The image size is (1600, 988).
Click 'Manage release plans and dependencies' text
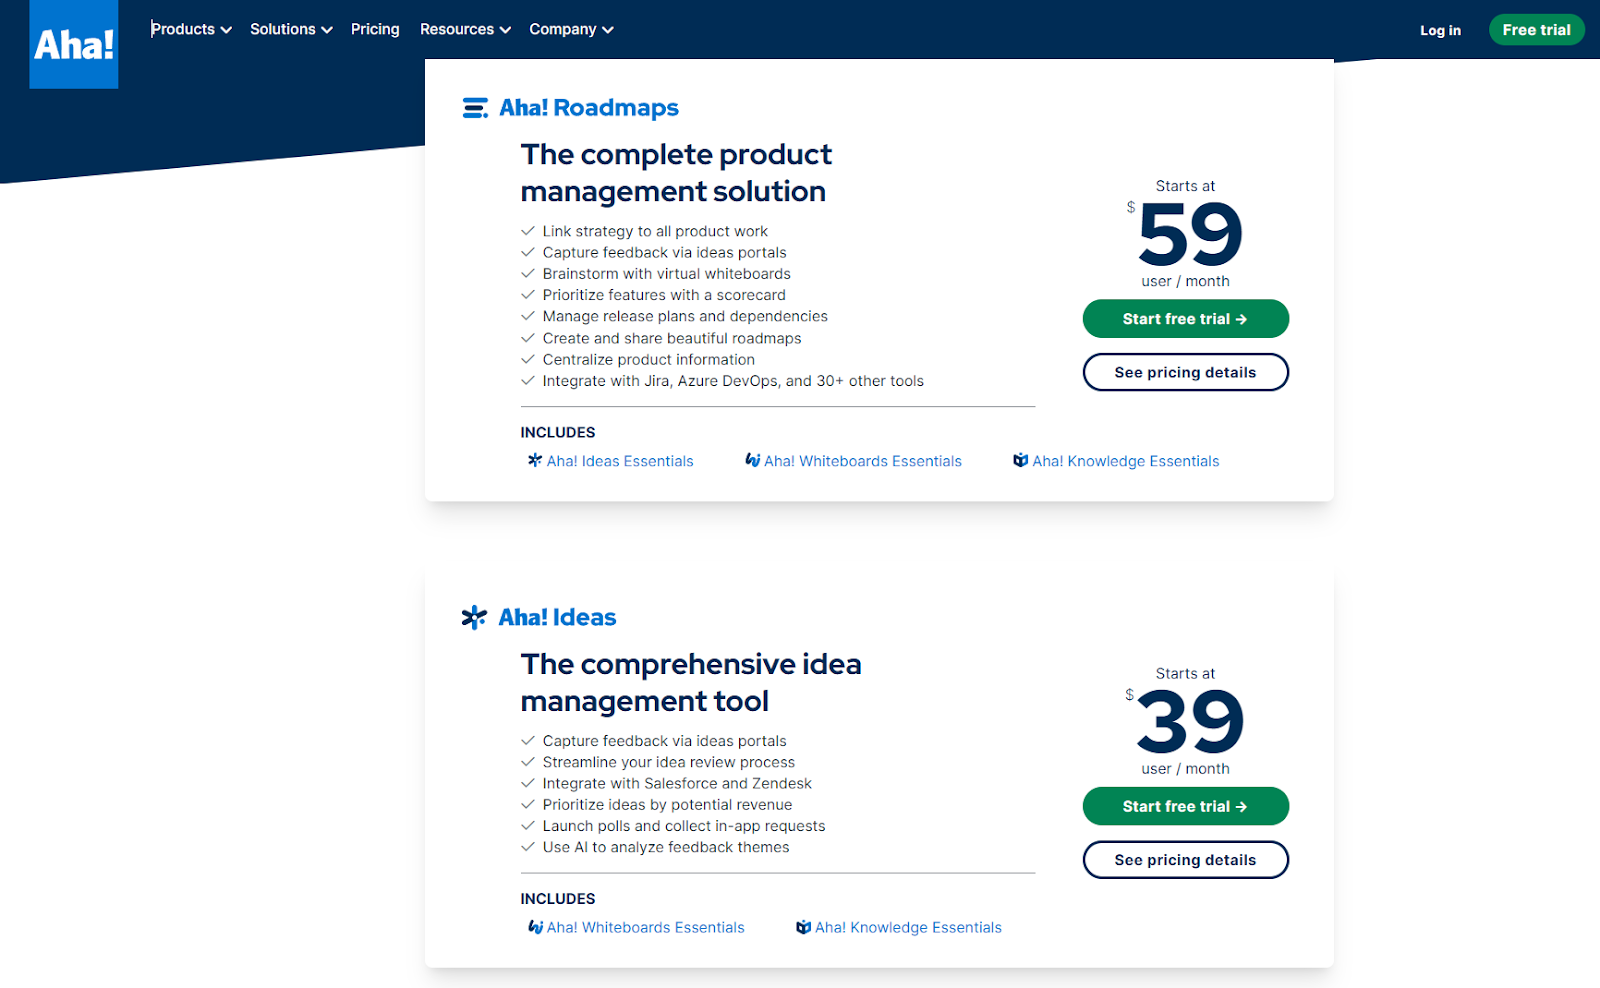pyautogui.click(x=685, y=316)
